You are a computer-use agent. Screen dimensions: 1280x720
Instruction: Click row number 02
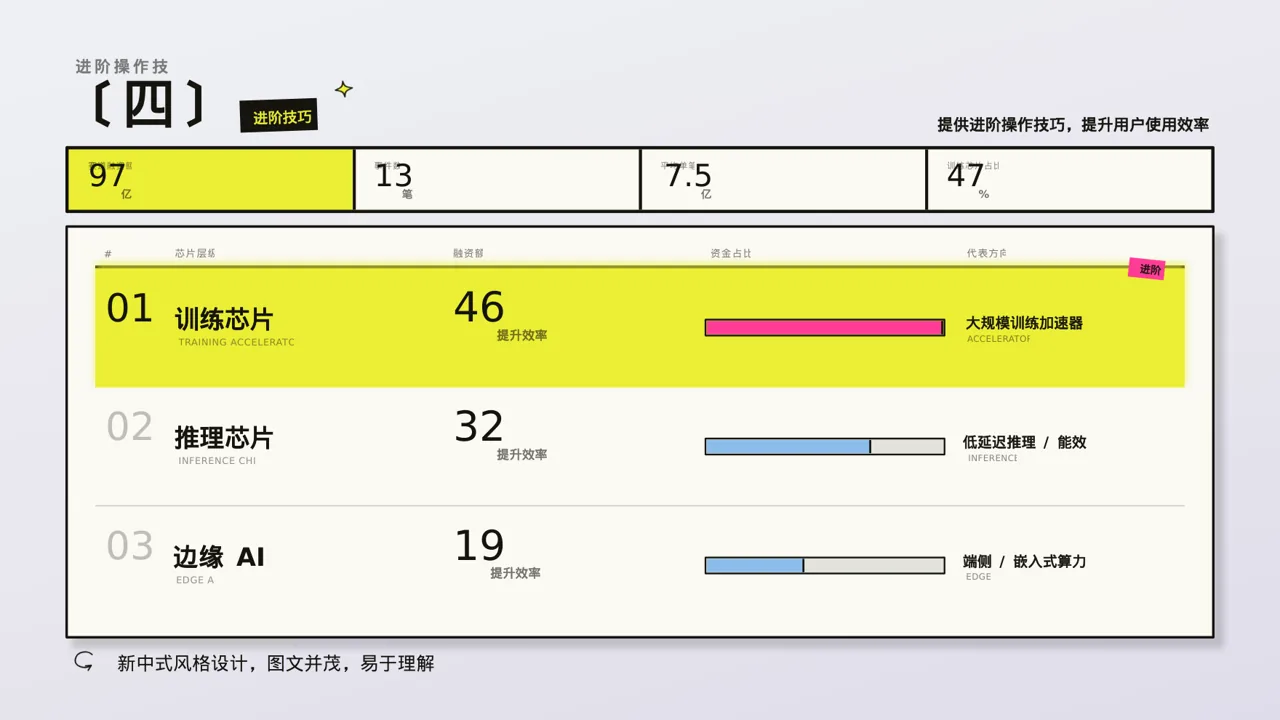click(130, 427)
